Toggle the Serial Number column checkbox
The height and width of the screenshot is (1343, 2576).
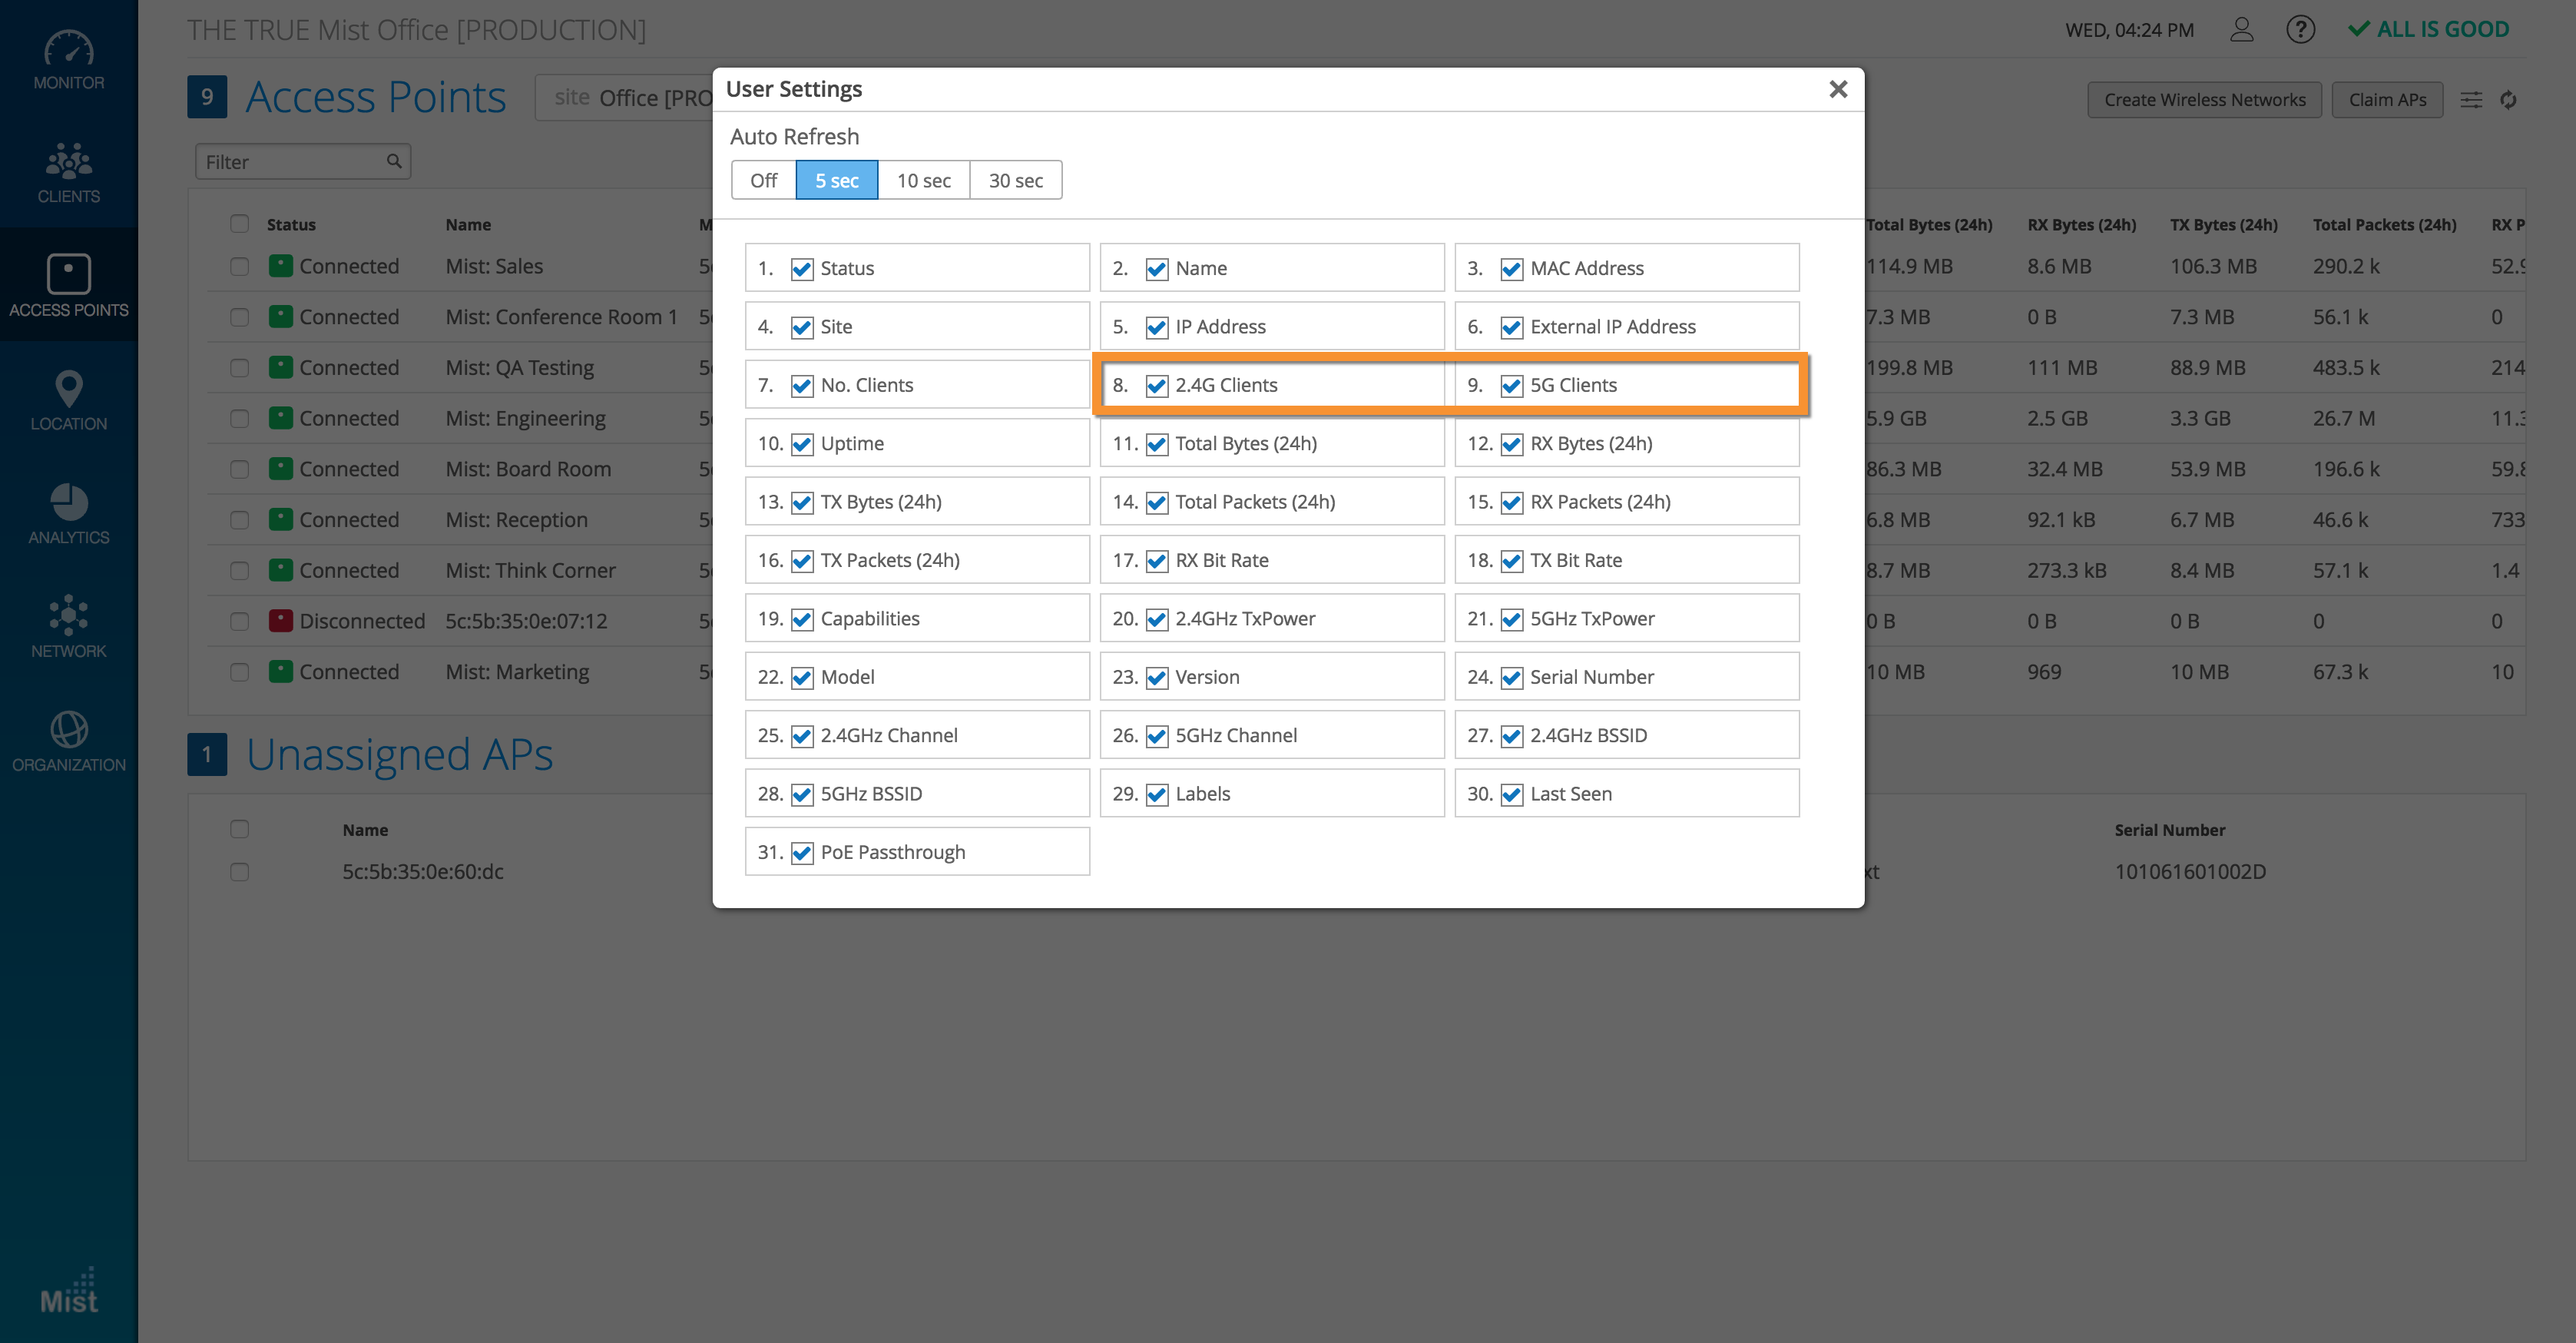click(x=1512, y=678)
